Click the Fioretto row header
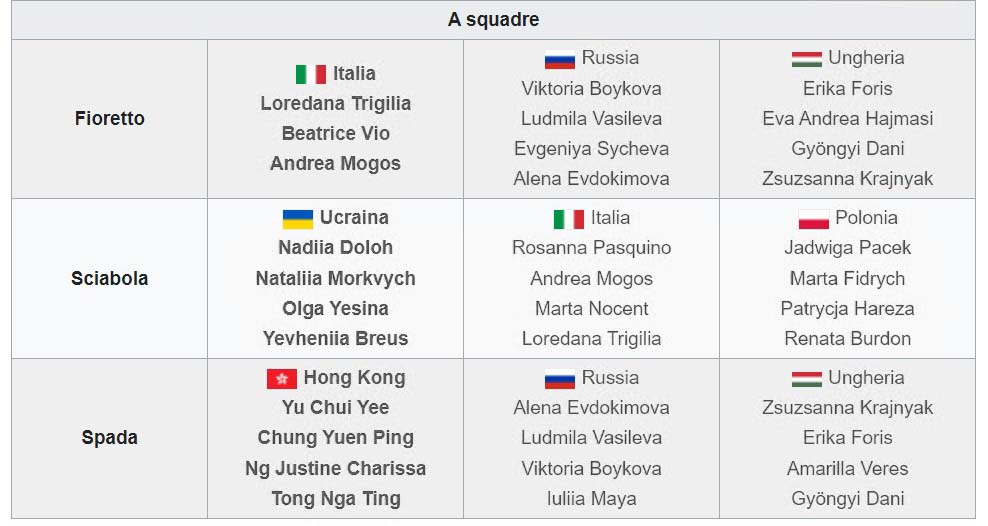Viewport: 988px width, 526px height. click(x=110, y=118)
